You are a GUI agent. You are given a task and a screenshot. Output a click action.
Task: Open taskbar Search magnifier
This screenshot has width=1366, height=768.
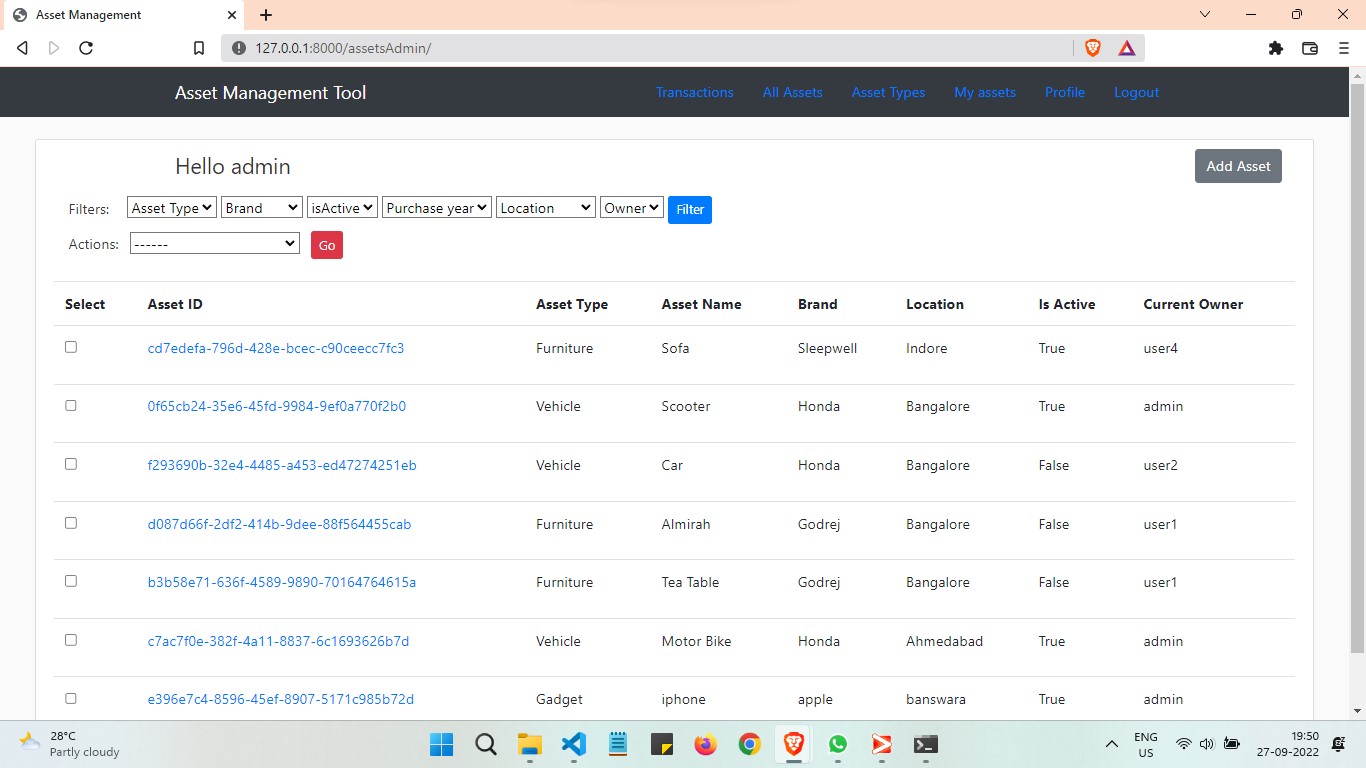(486, 744)
